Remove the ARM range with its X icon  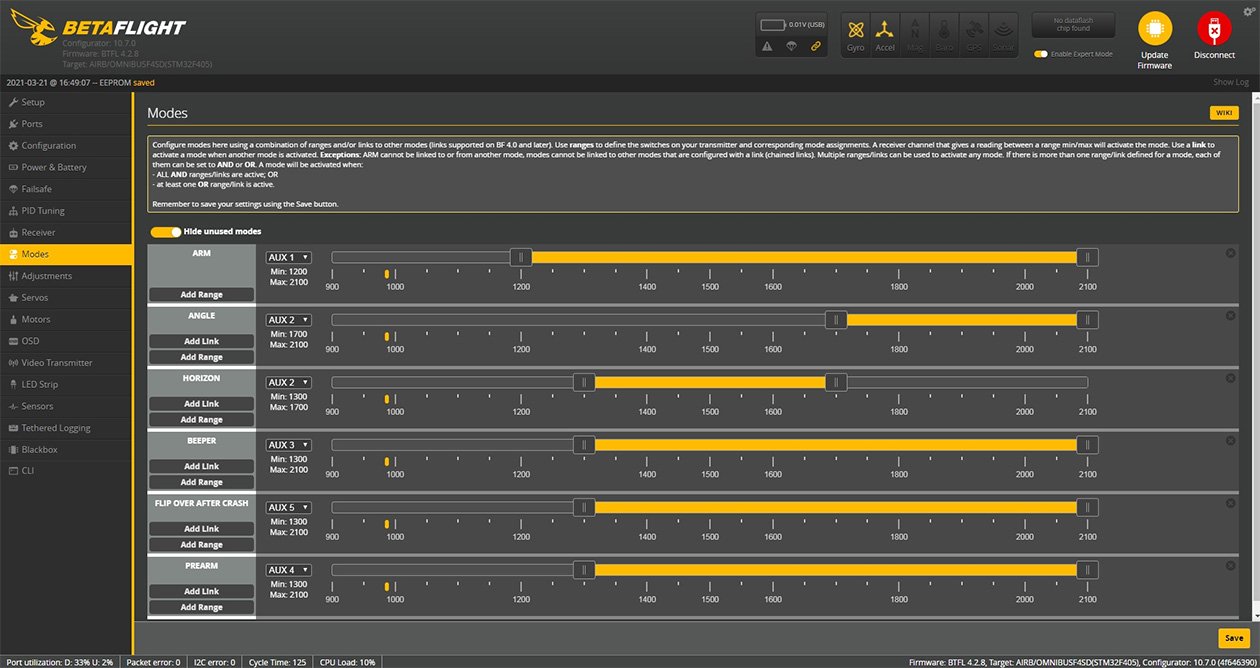click(x=1230, y=253)
